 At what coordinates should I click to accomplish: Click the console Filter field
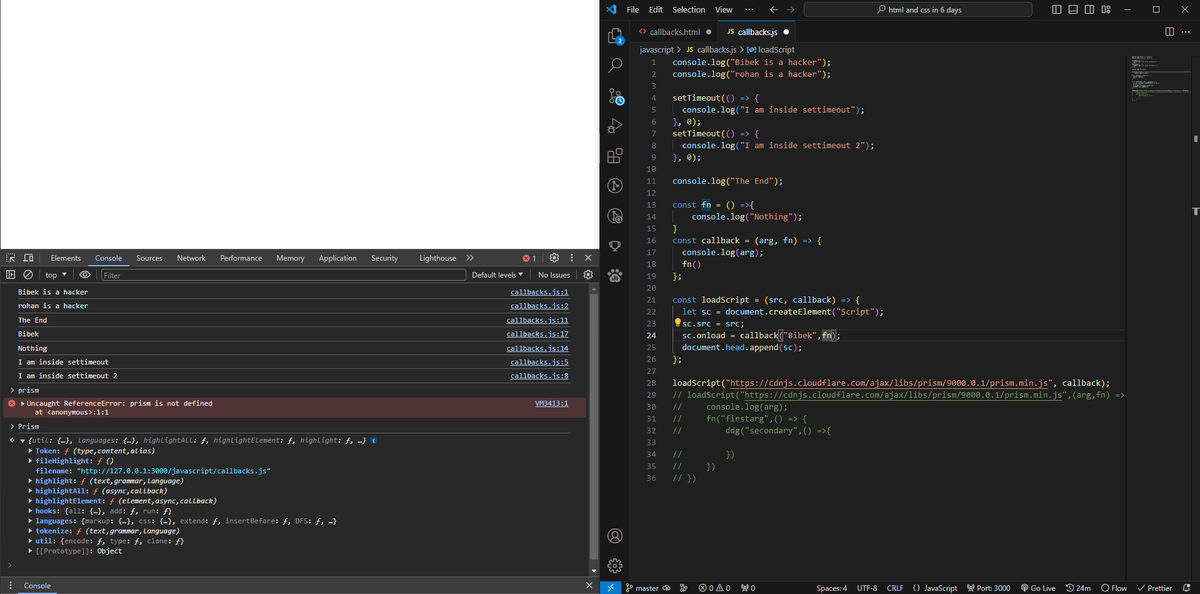282,274
